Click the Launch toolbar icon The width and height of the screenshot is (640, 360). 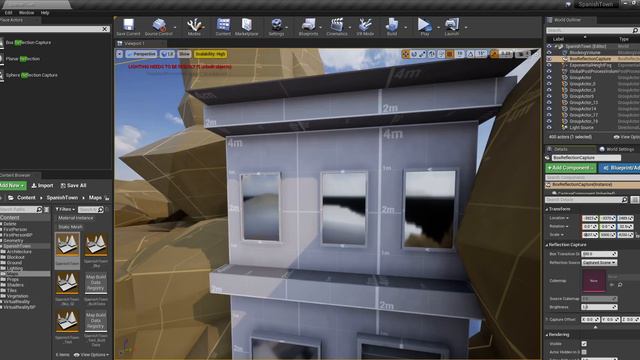[x=452, y=25]
